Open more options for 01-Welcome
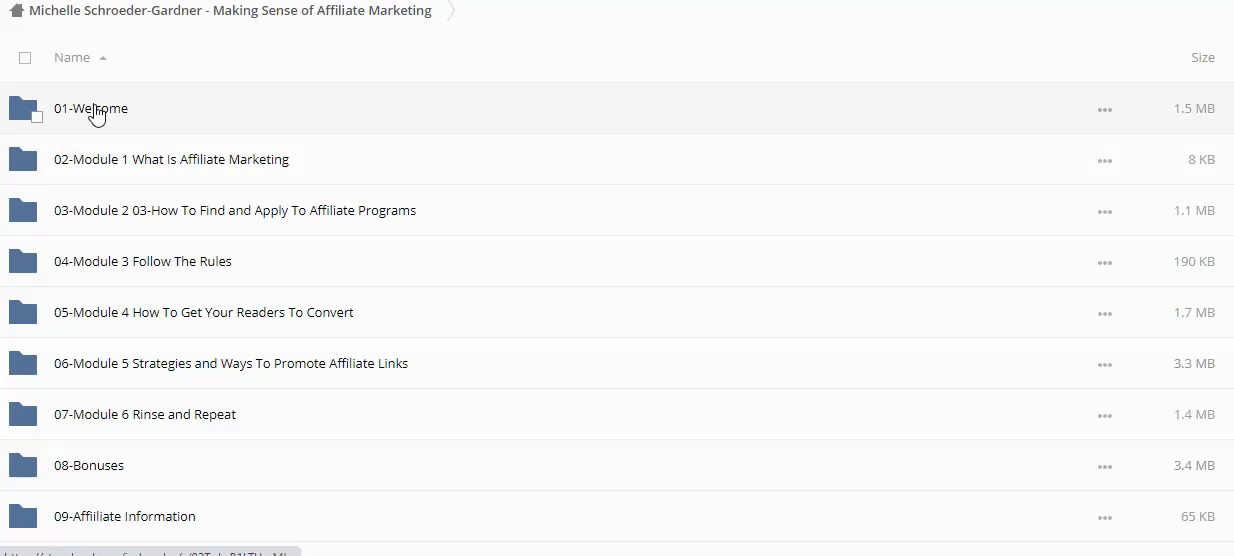The width and height of the screenshot is (1234, 556). tap(1104, 109)
